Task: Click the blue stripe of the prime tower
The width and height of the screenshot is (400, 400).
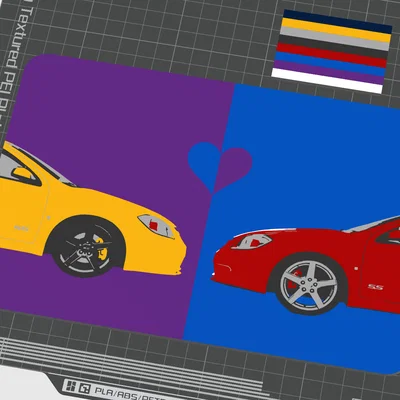Action: pyautogui.click(x=330, y=64)
